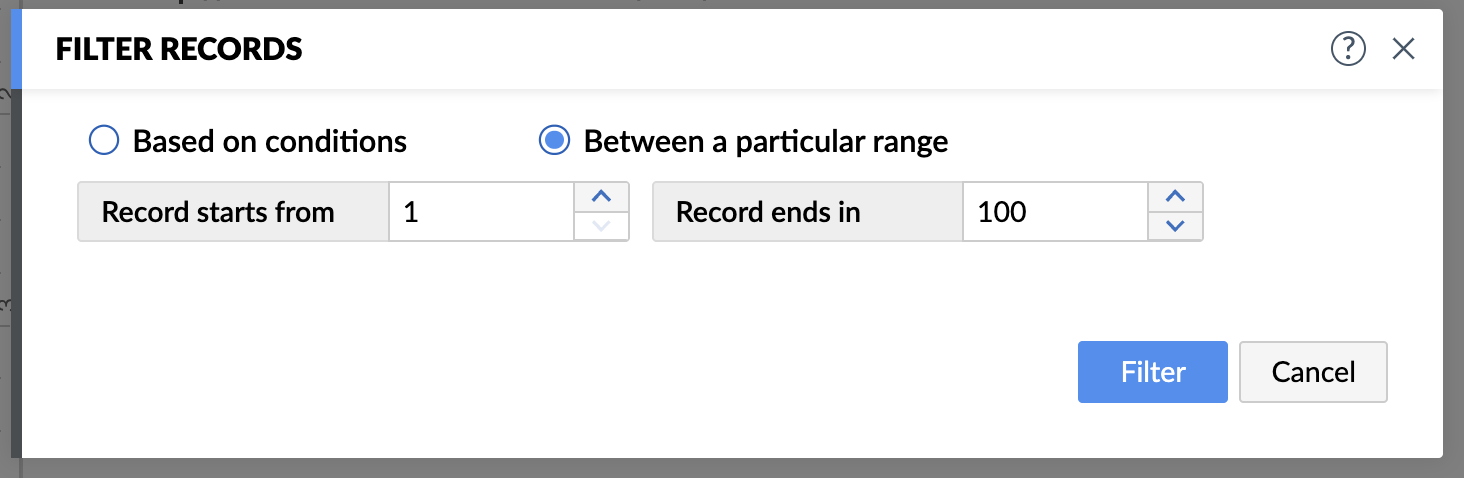Select the Based on conditions radio button
This screenshot has width=1464, height=478.
pos(104,141)
